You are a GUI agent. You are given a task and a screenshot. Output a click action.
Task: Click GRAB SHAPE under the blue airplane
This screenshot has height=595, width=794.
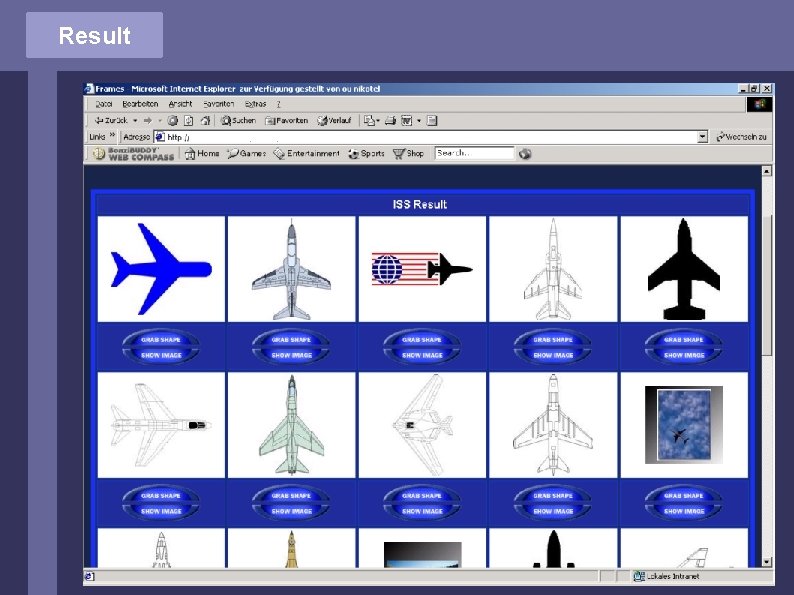point(161,340)
